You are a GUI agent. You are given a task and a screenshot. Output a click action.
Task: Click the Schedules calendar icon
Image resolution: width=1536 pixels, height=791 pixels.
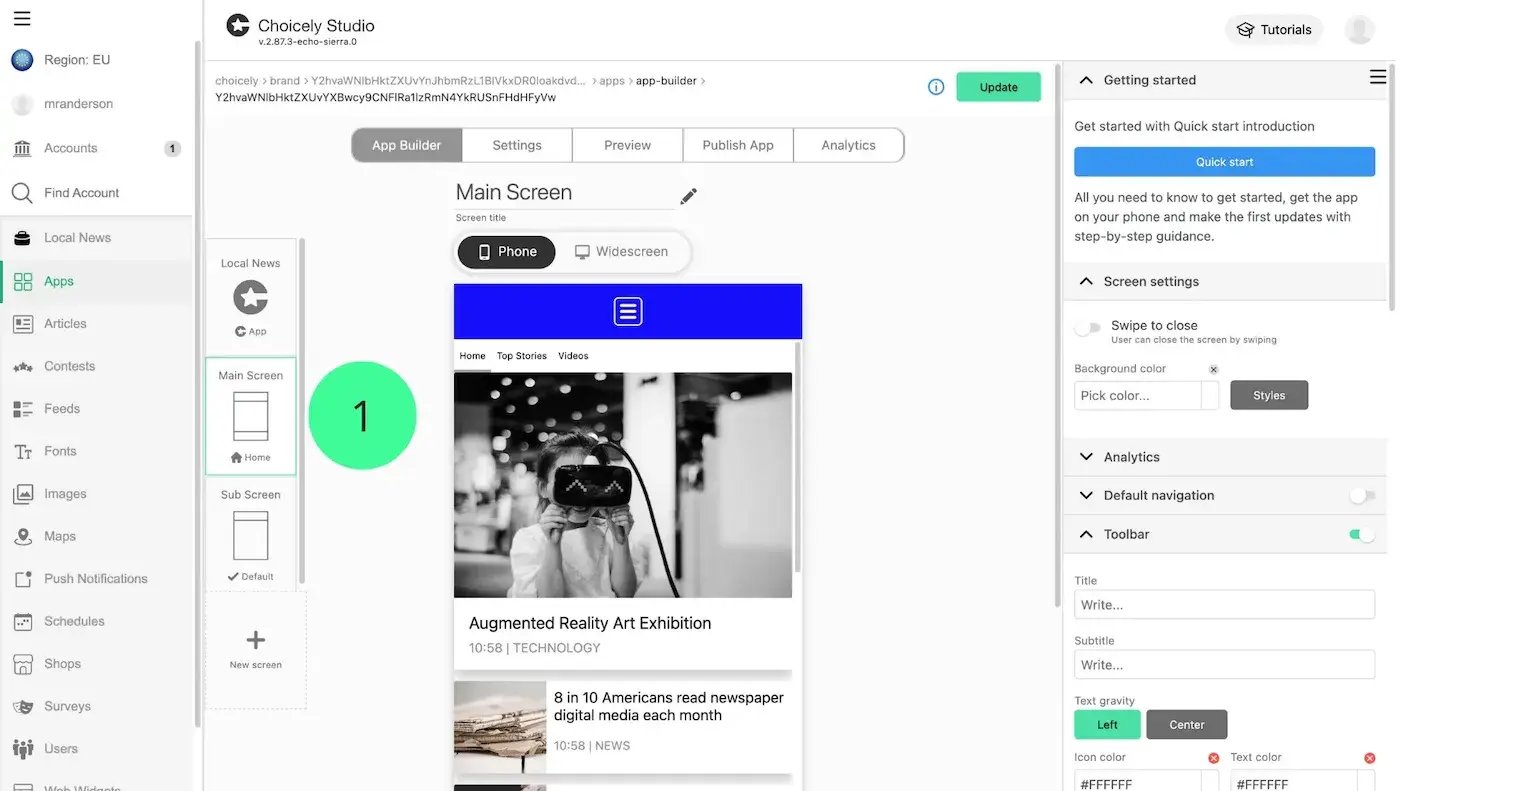pyautogui.click(x=22, y=622)
